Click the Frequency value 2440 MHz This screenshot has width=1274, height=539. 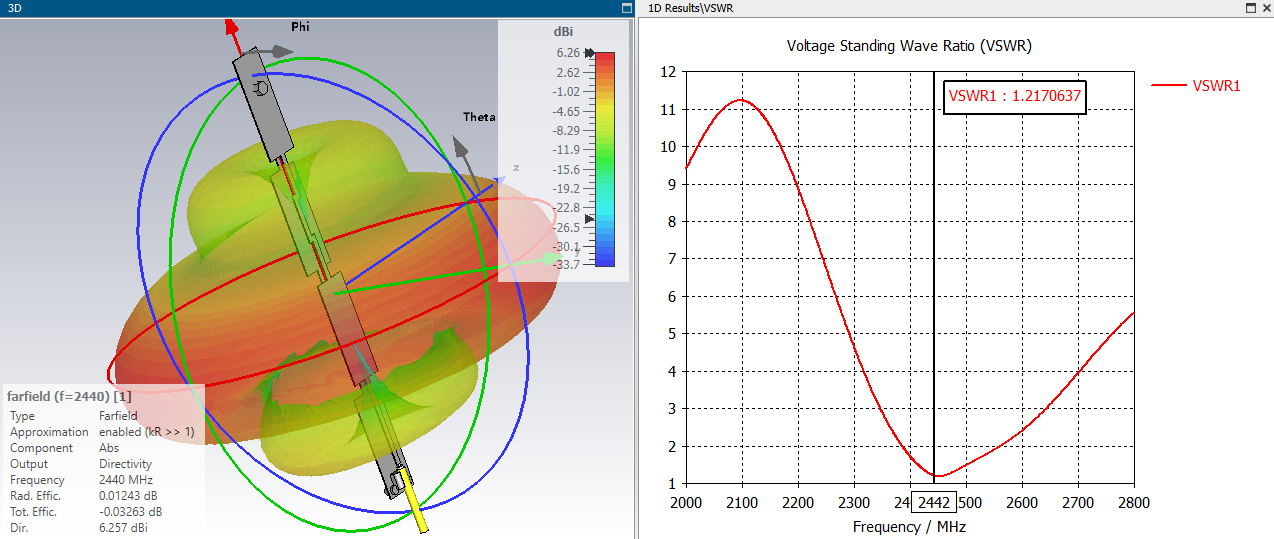[x=124, y=480]
